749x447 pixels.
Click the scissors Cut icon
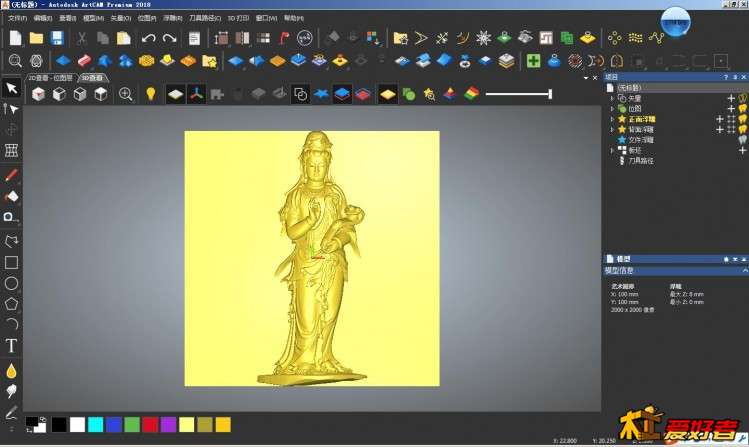(x=82, y=38)
